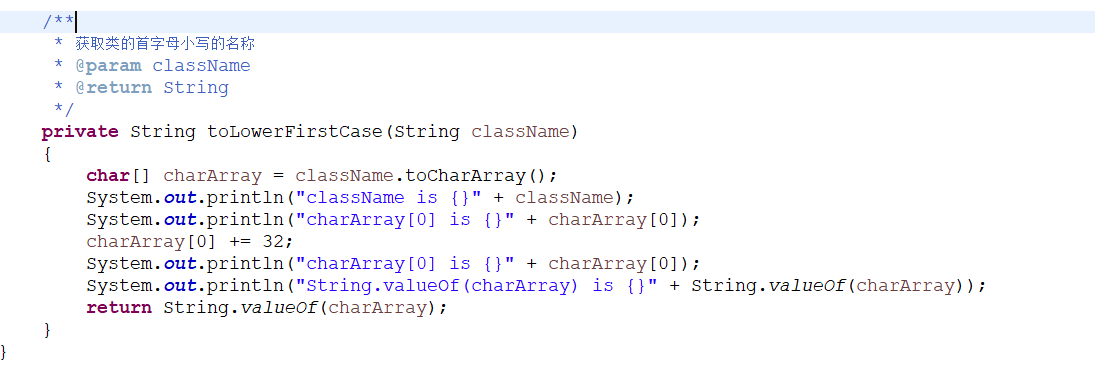Click the "String.valueOf(charArray) is {}" string literal
1095x367 pixels.
478,285
